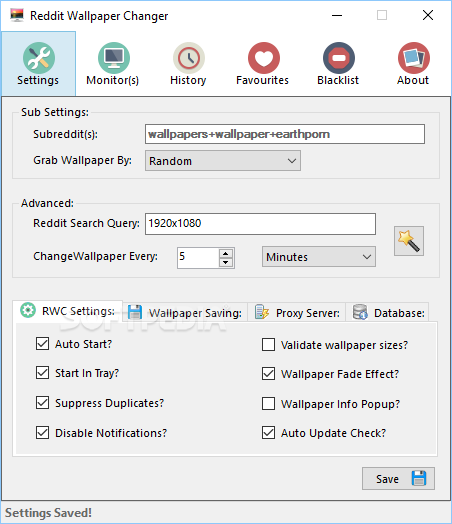Switch to the Wallpaper Saving tab

(185, 312)
